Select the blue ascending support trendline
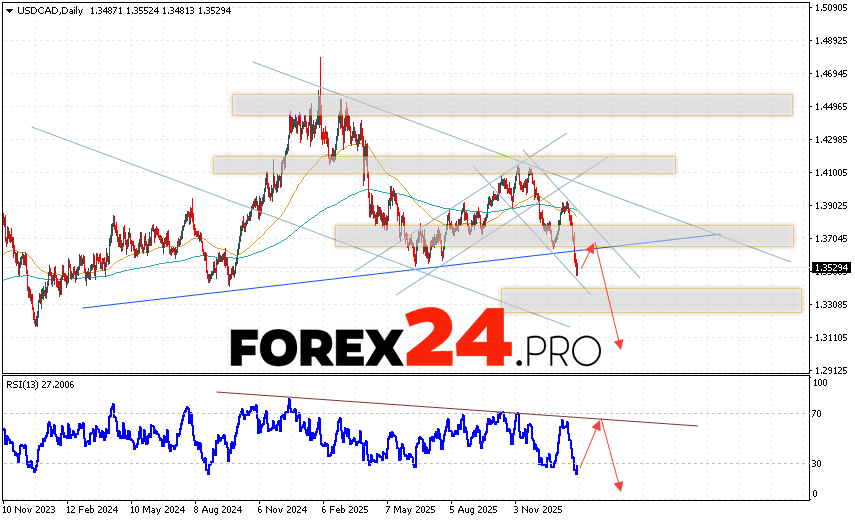The height and width of the screenshot is (521, 855). click(x=300, y=283)
